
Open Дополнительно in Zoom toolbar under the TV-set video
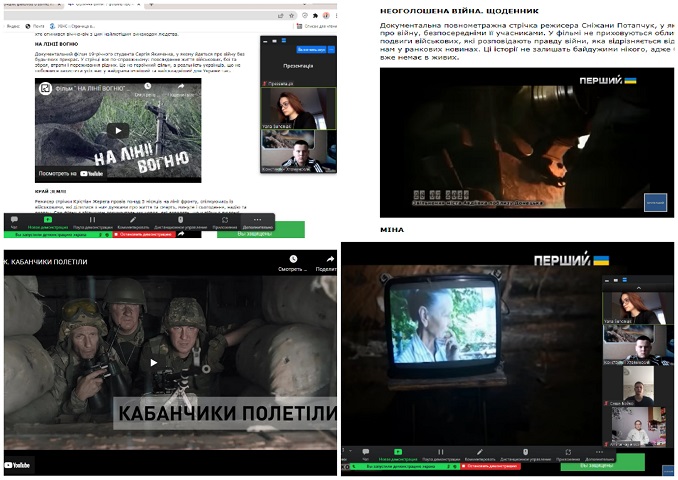[x=599, y=454]
